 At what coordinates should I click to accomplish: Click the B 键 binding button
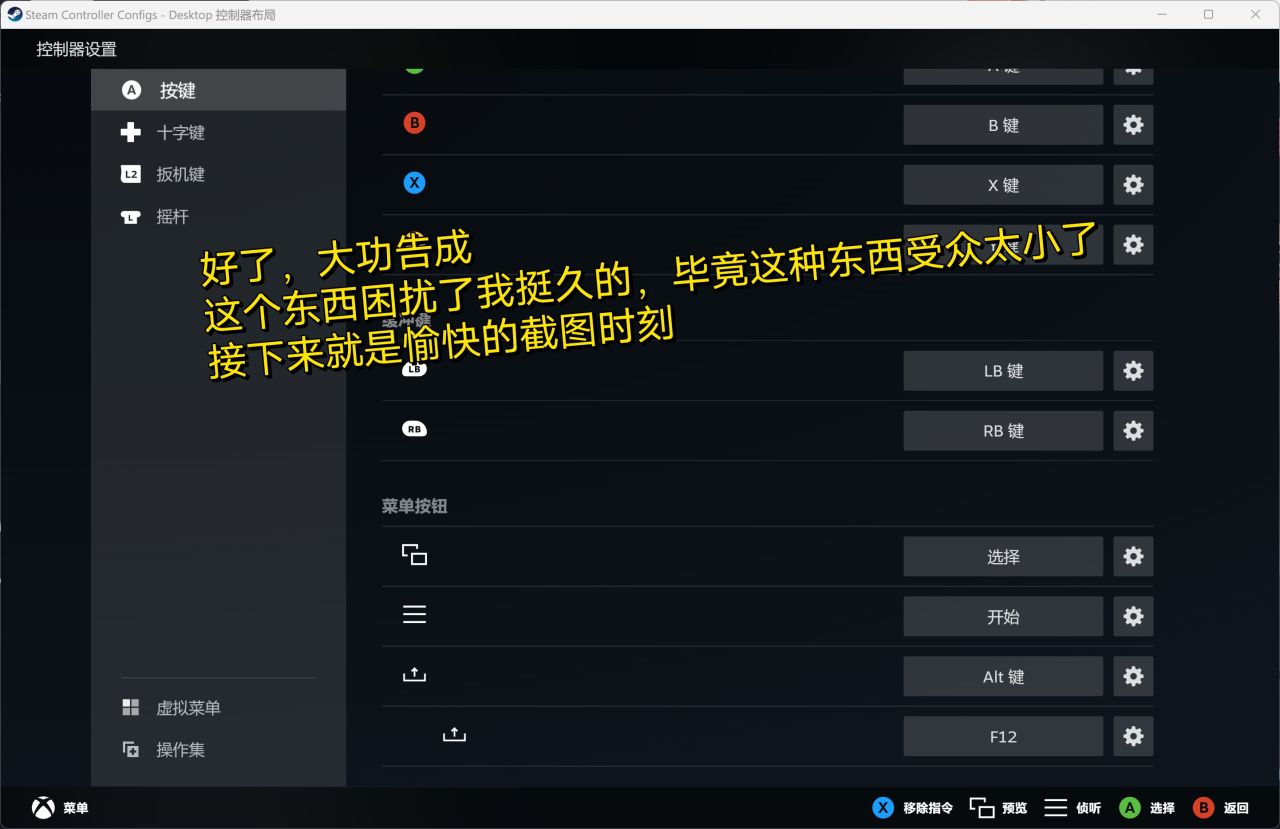(1003, 125)
